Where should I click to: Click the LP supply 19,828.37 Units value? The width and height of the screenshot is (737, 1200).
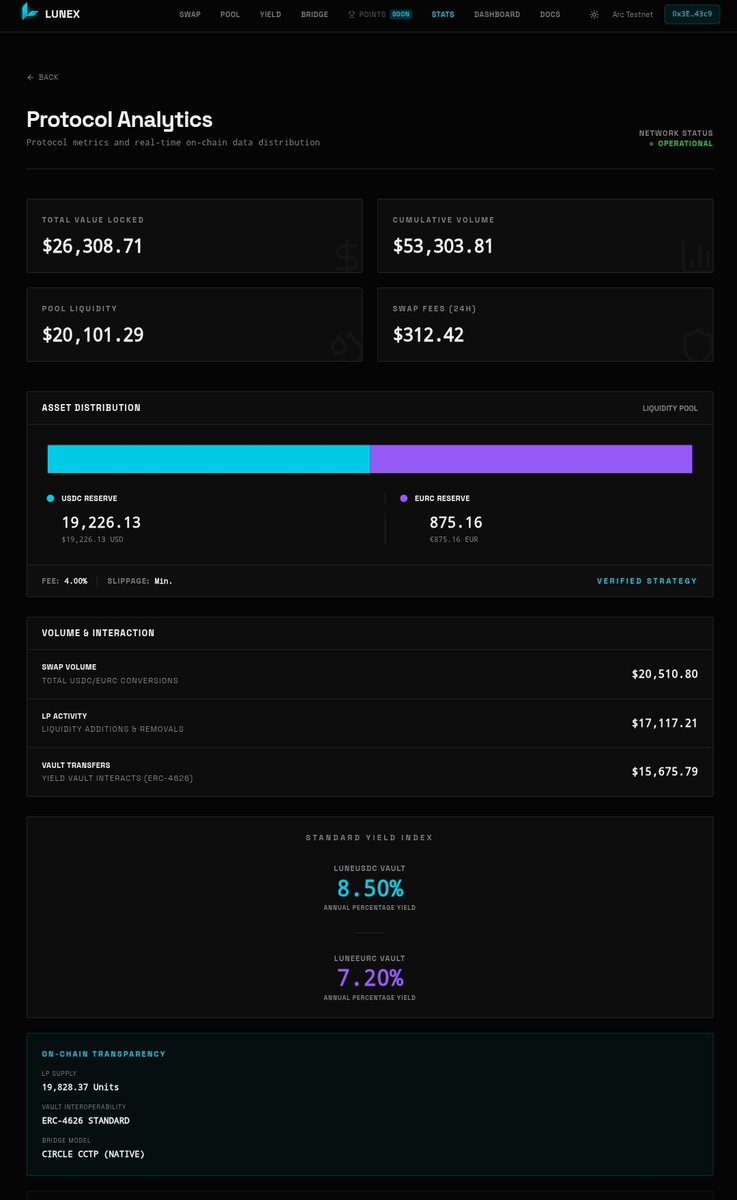[x=80, y=1087]
